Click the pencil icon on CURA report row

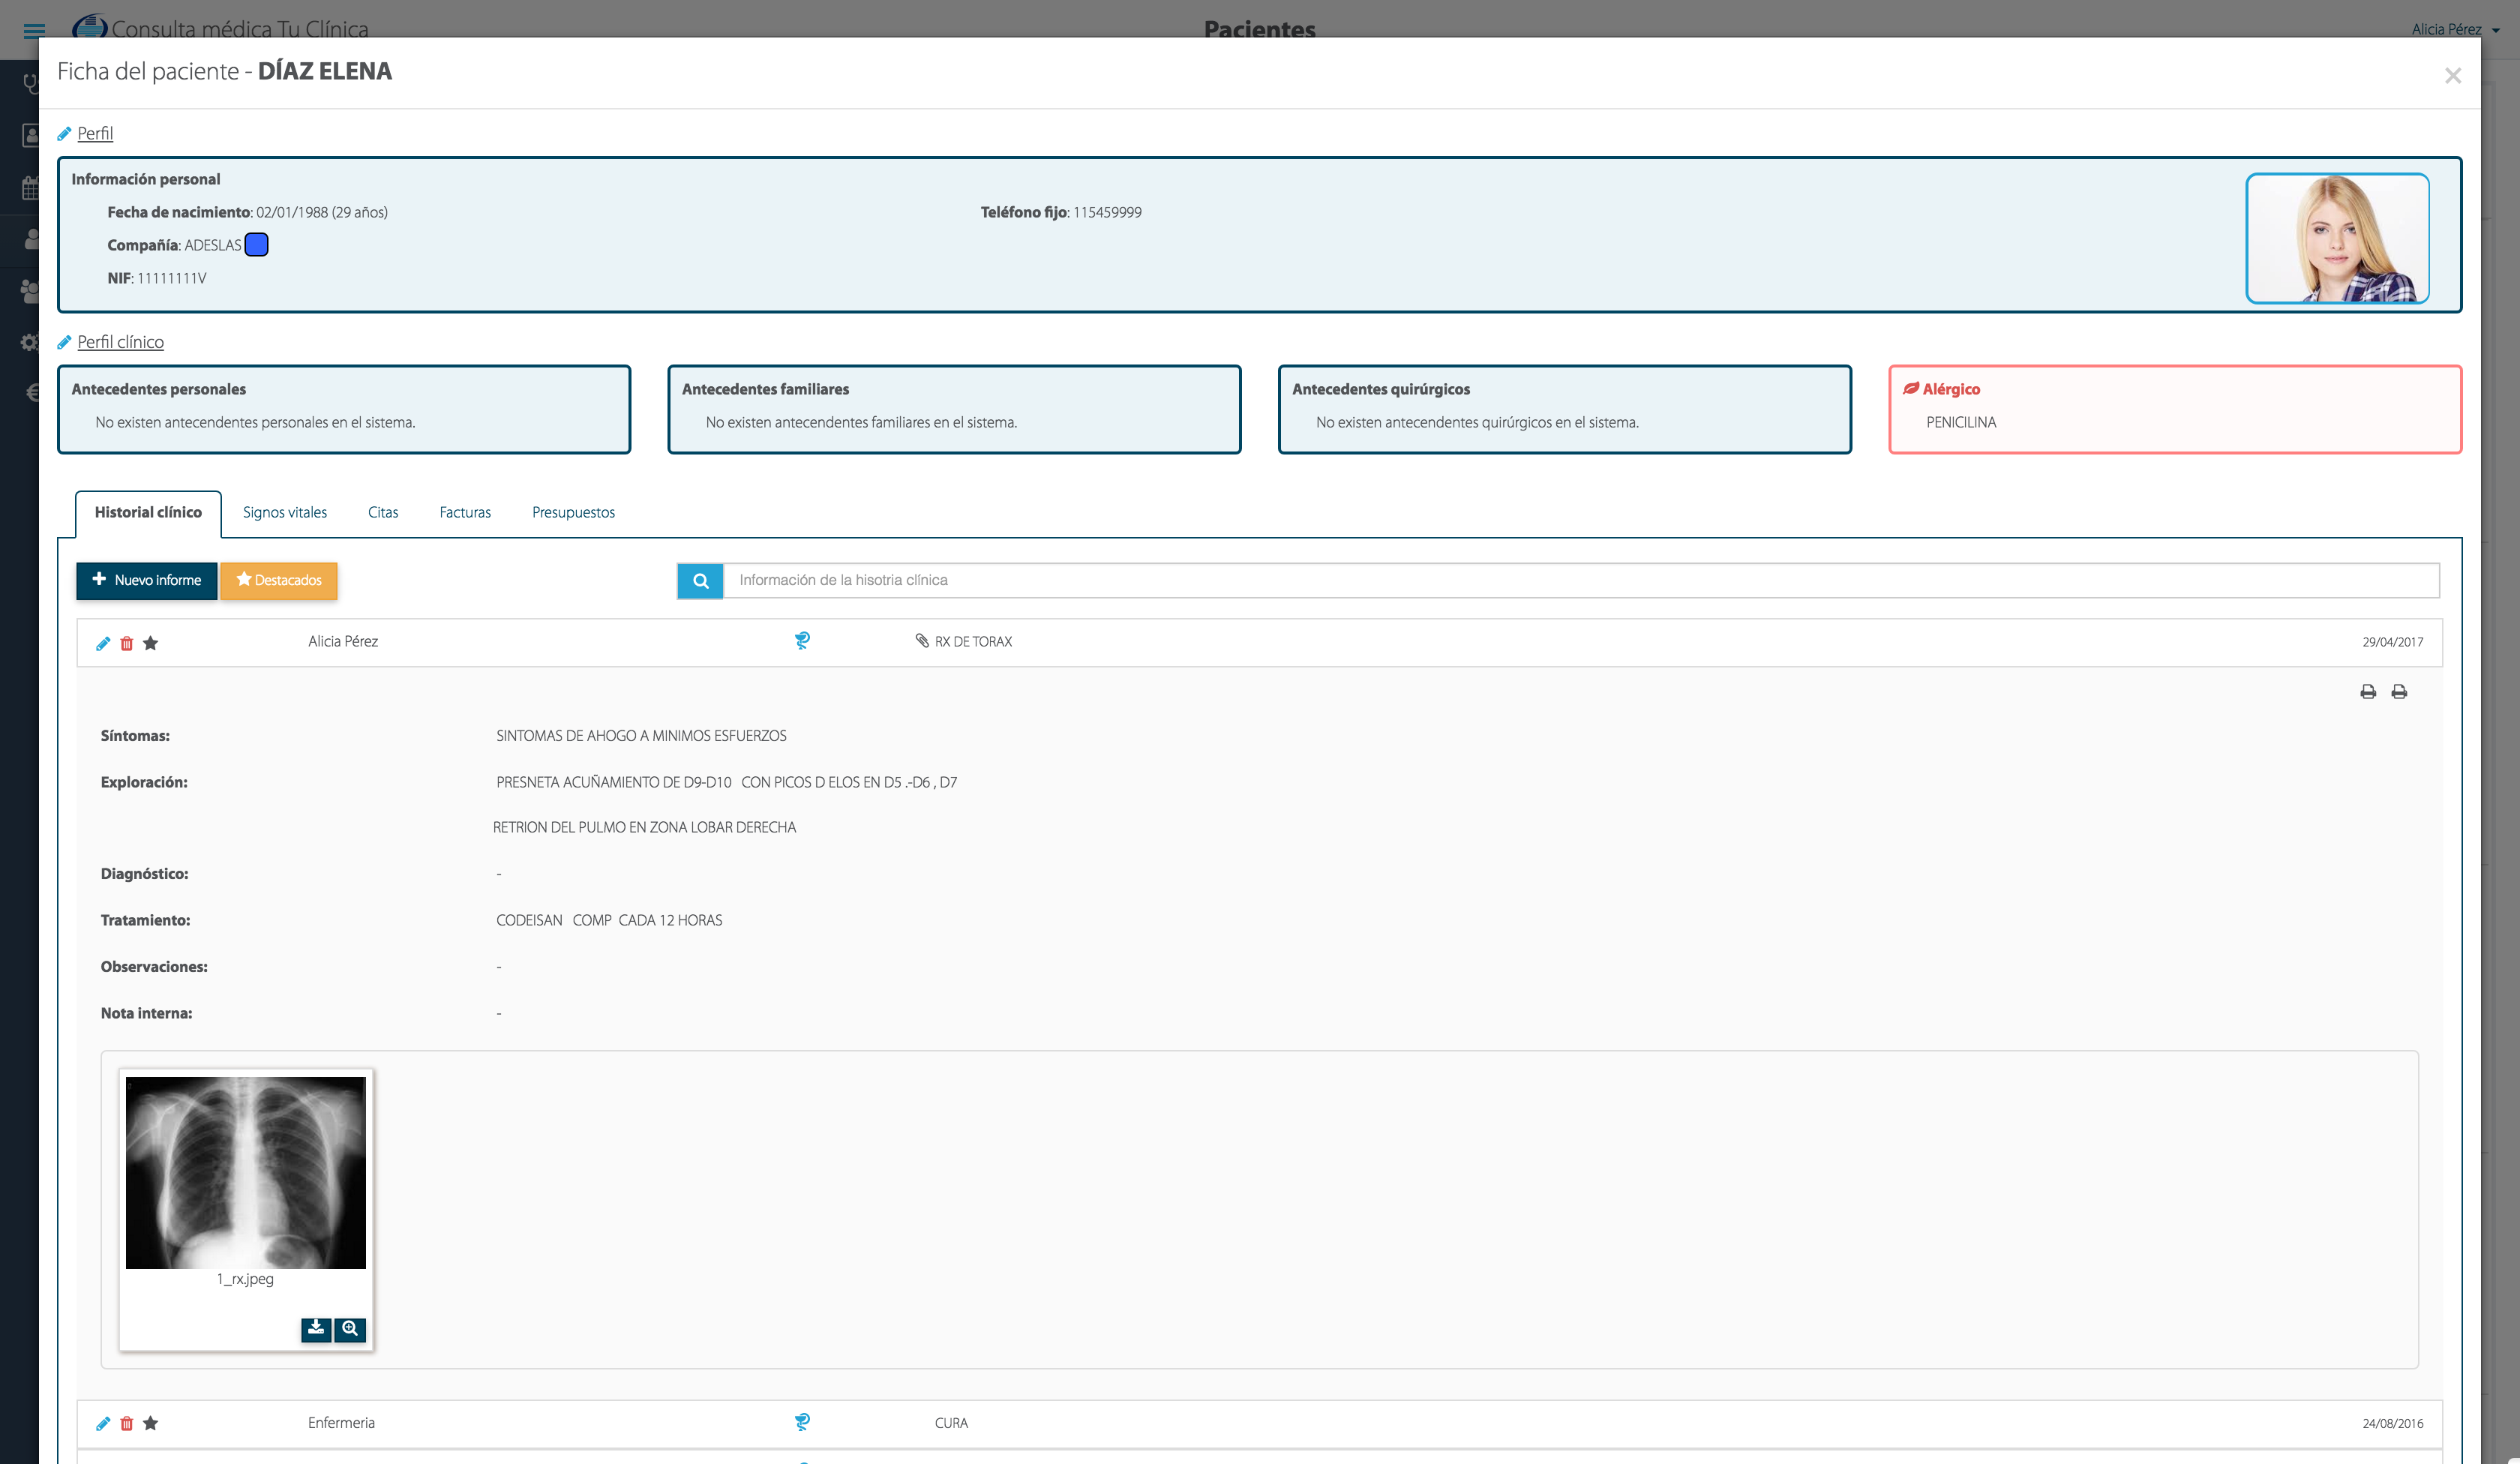click(x=103, y=1423)
